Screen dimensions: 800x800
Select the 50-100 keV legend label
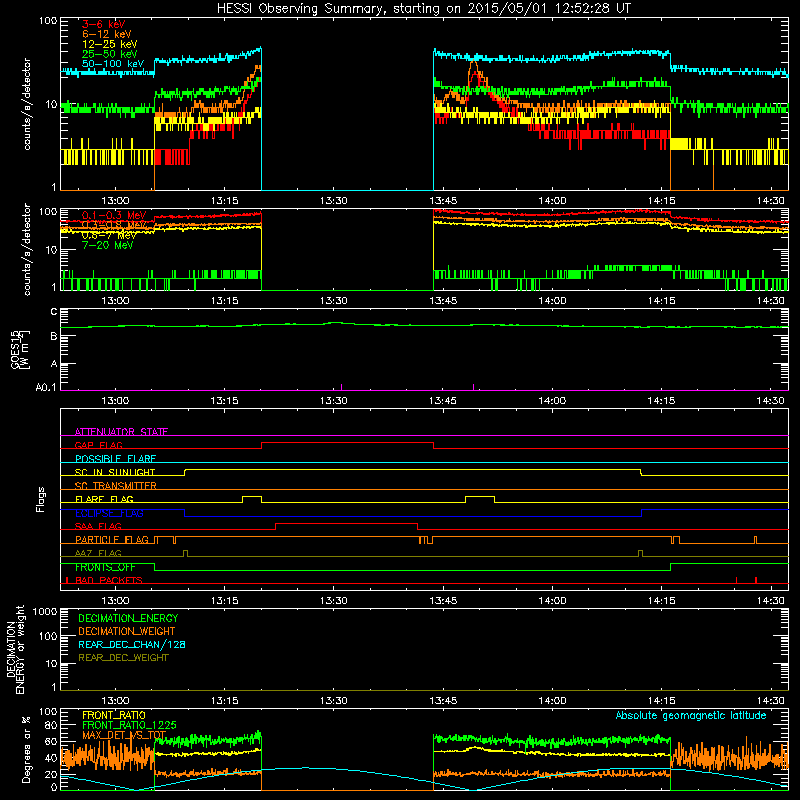click(x=113, y=64)
